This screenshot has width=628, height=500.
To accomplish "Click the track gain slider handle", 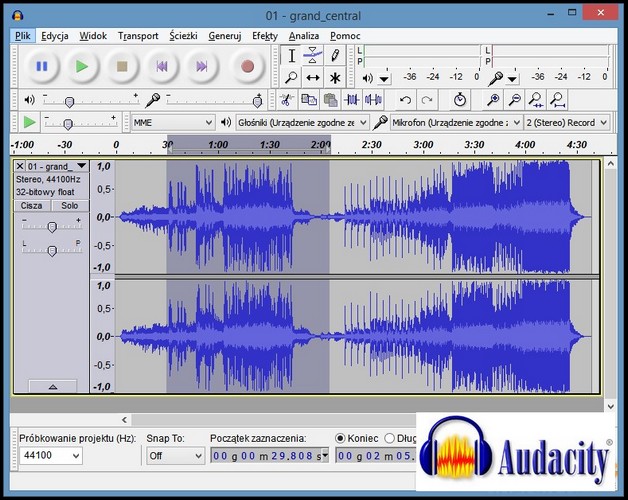I will click(52, 227).
